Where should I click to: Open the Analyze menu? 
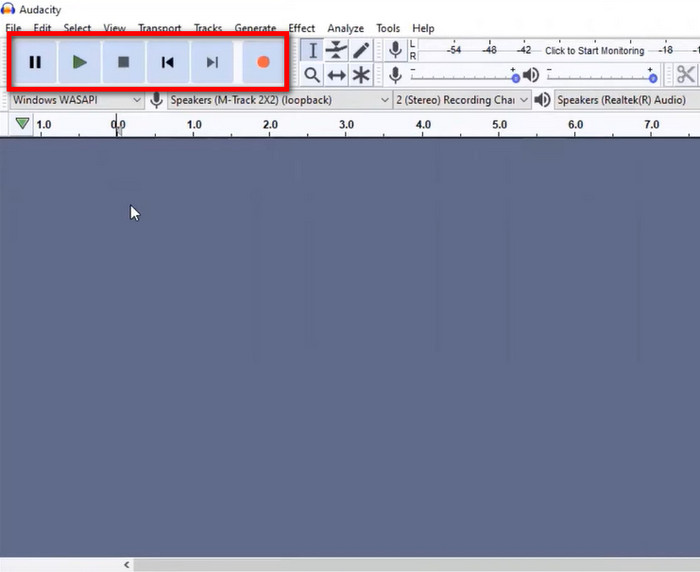pyautogui.click(x=346, y=28)
